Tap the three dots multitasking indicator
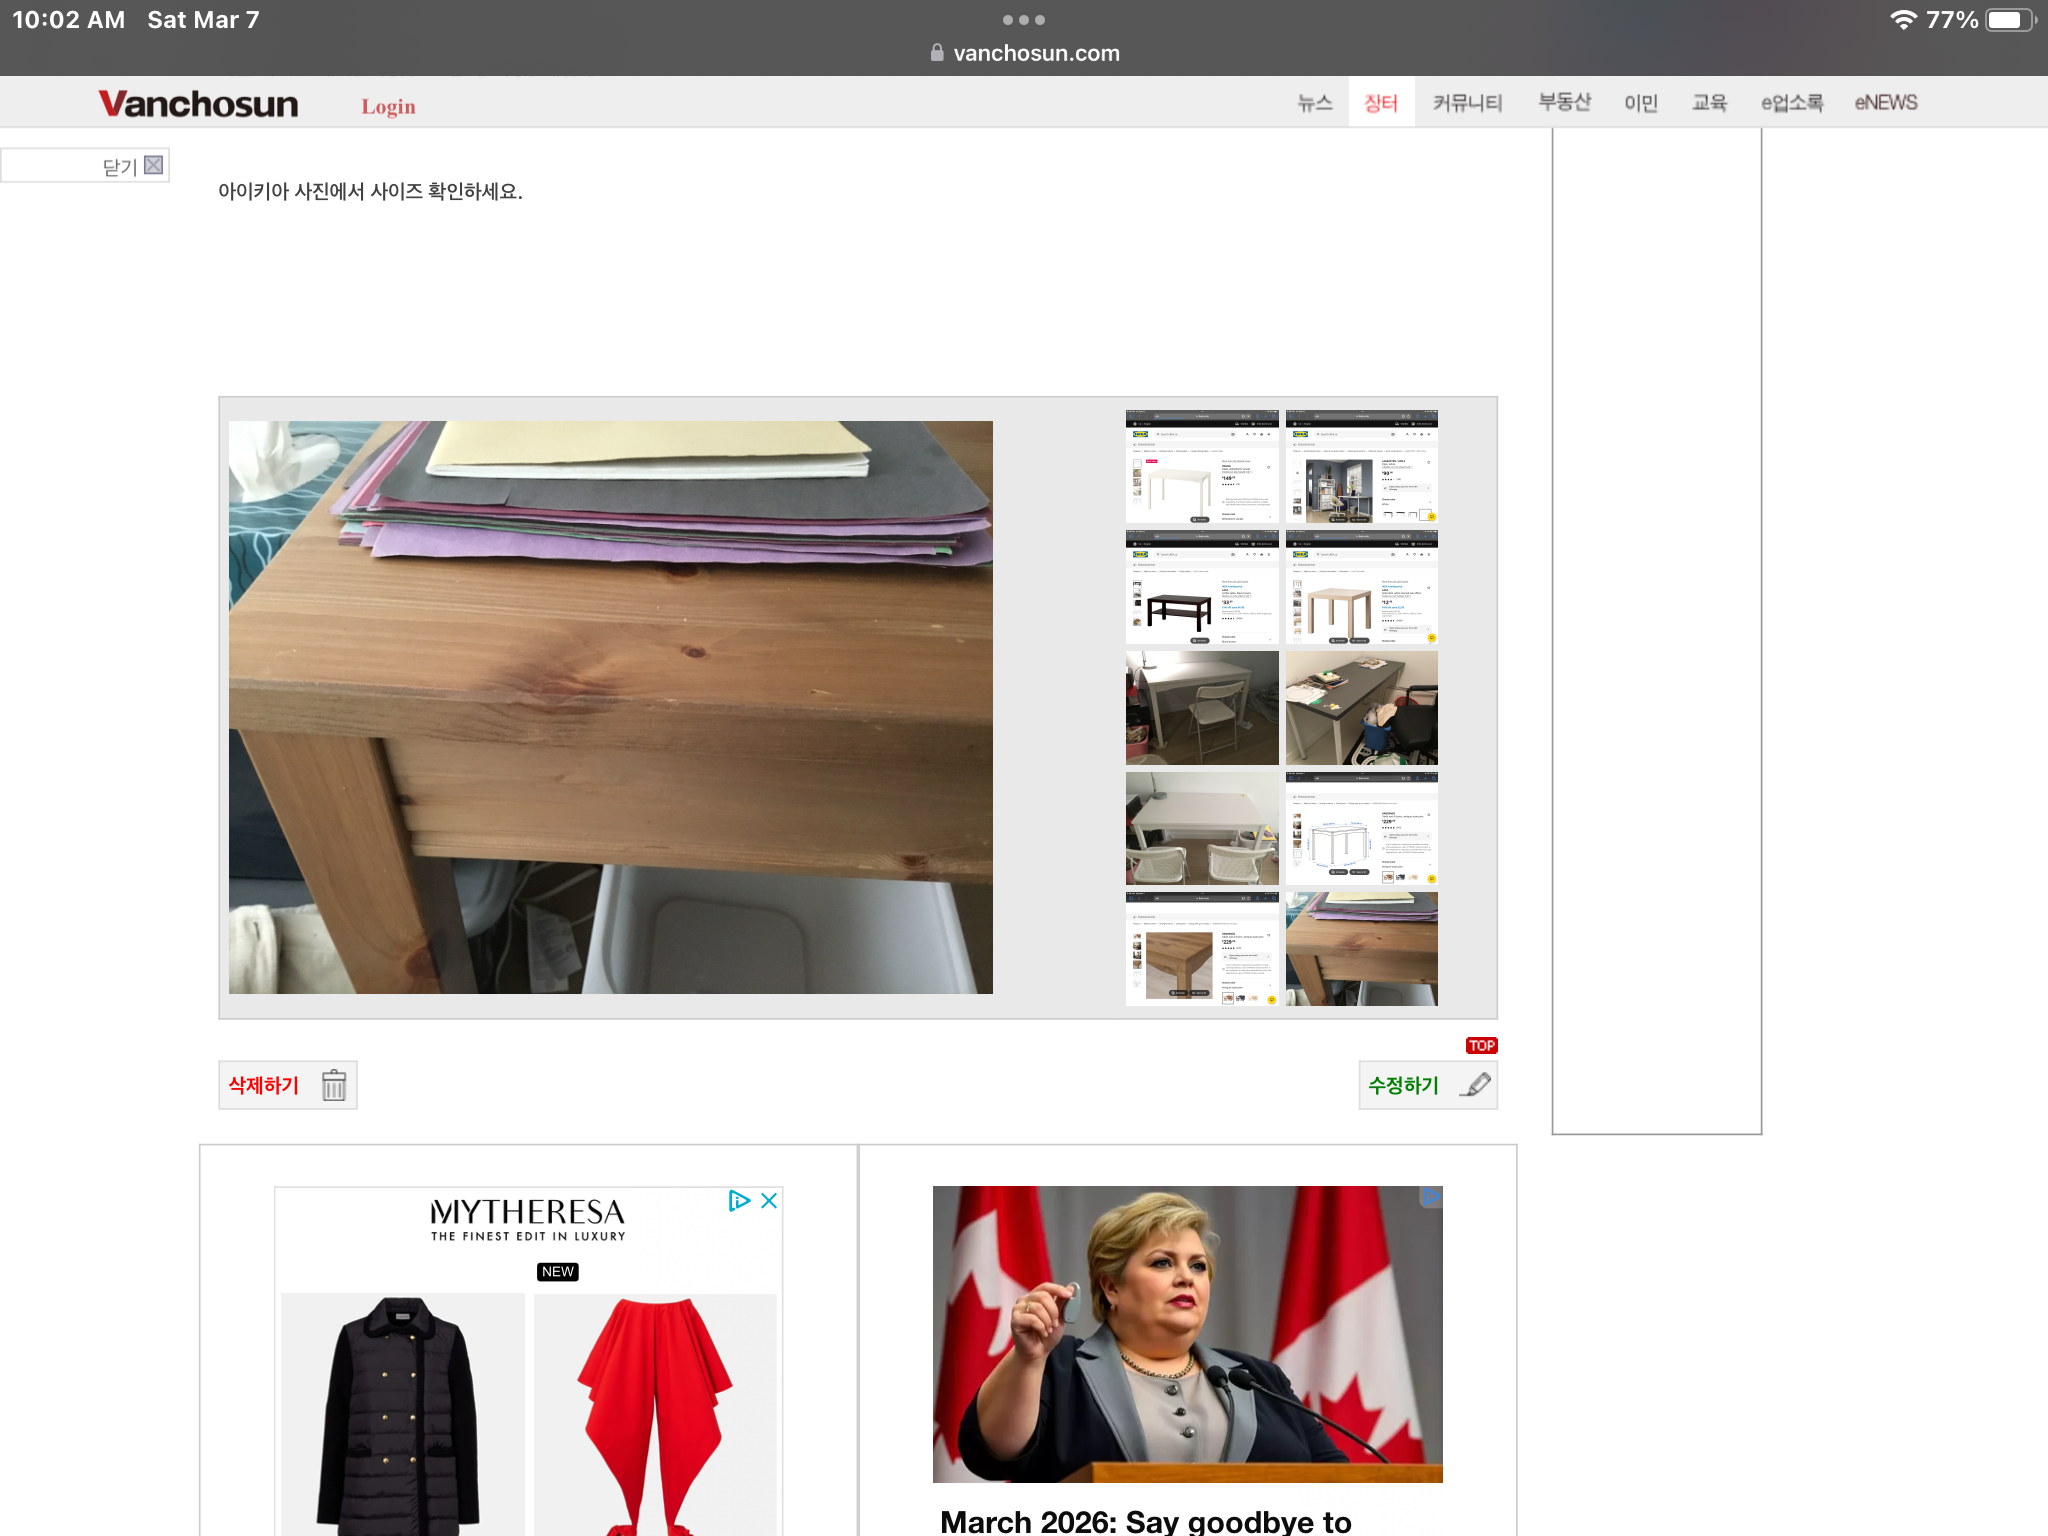 click(1023, 20)
